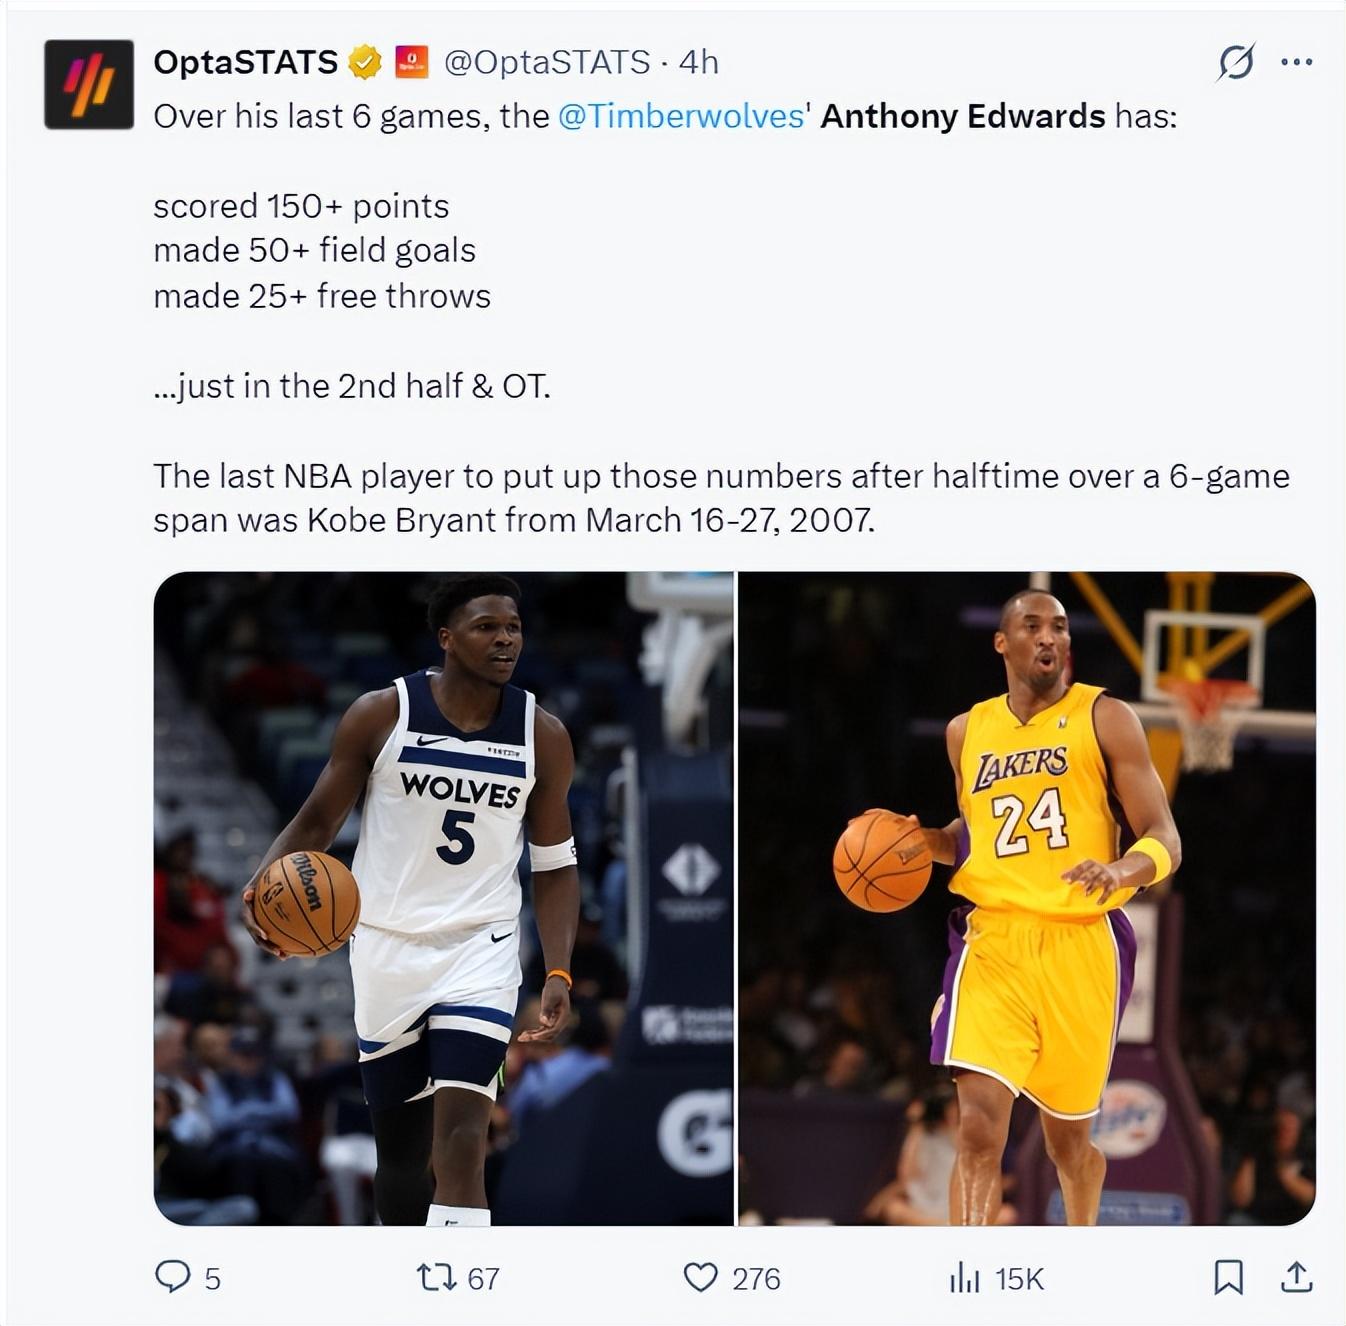Click the gold verified badge
Viewport: 1346px width, 1326px height.
click(365, 62)
